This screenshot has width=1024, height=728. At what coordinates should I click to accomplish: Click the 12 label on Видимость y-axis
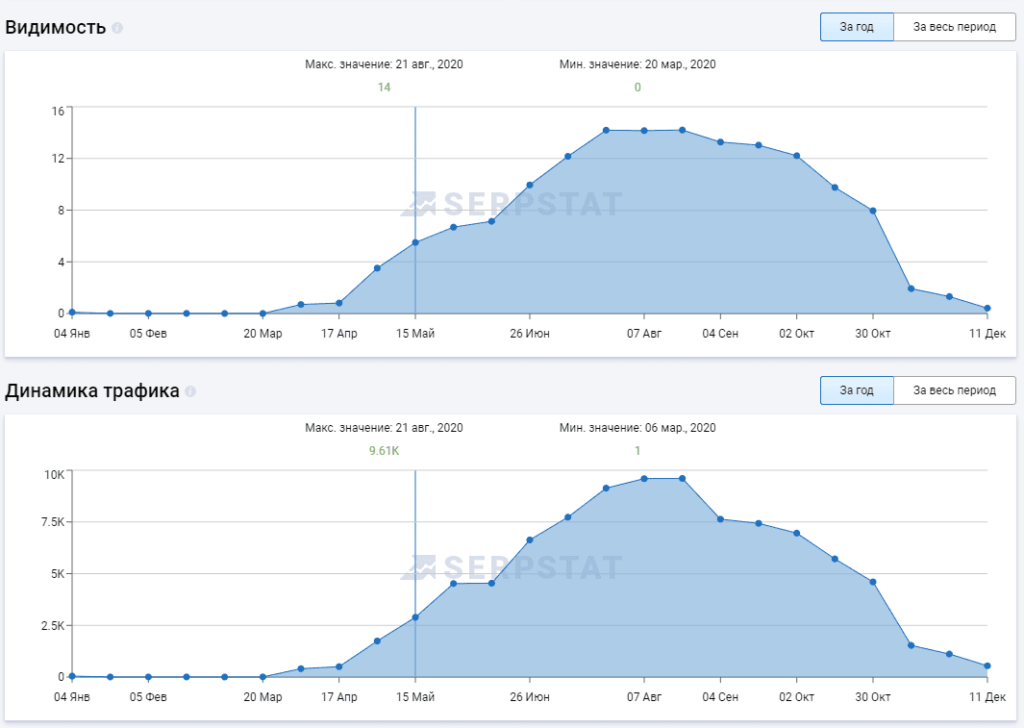[58, 159]
